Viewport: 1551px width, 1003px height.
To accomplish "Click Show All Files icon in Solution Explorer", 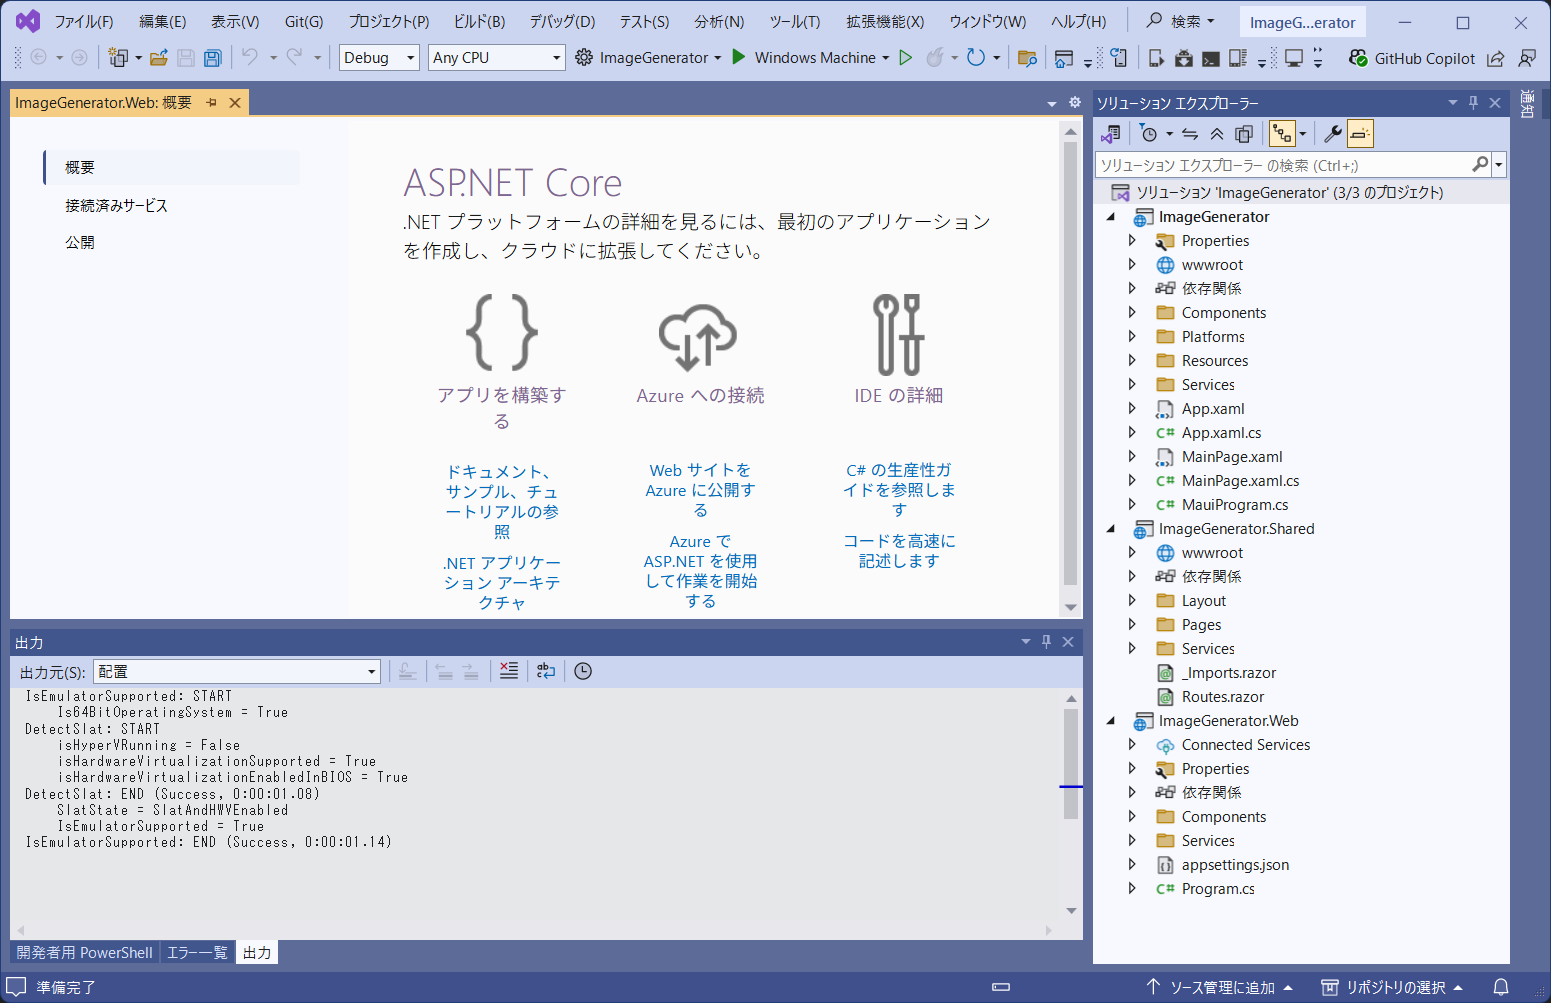I will 1244,134.
